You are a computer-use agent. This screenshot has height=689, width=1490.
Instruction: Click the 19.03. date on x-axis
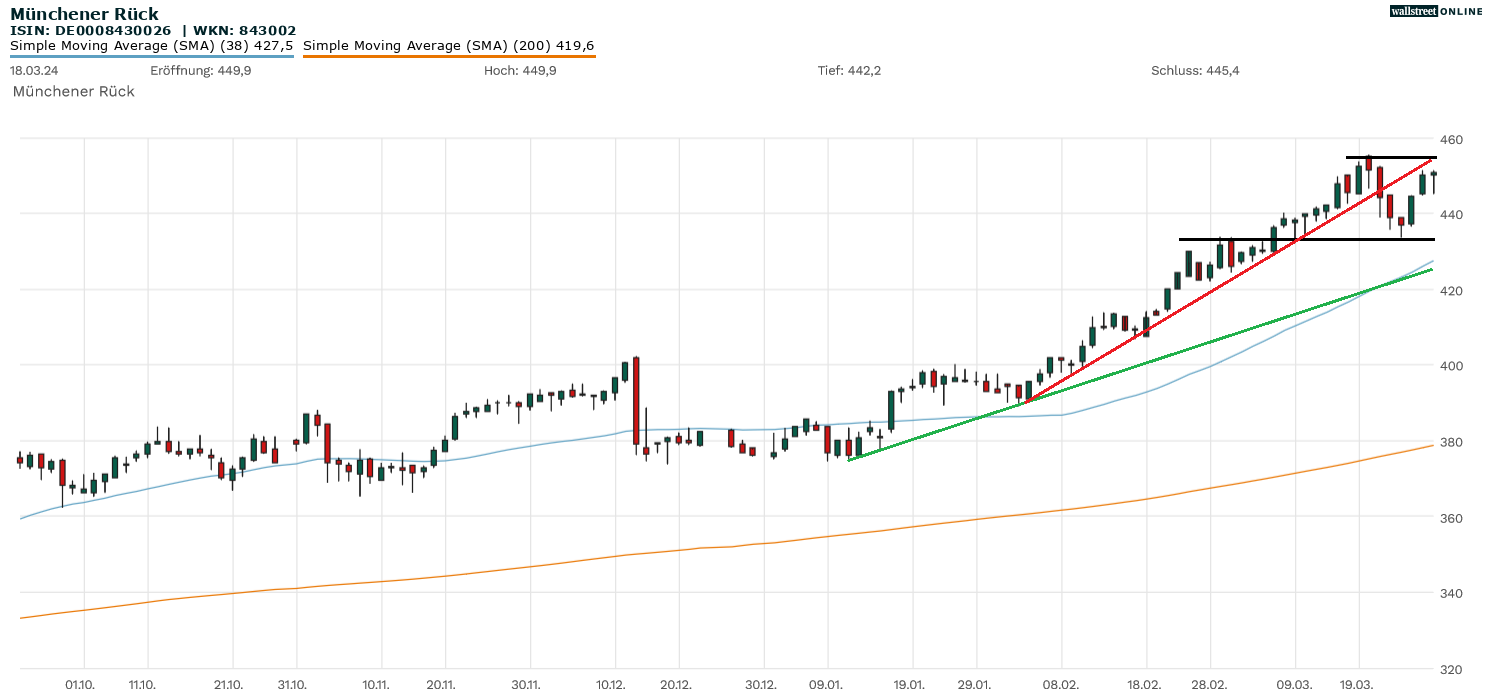pyautogui.click(x=1357, y=684)
